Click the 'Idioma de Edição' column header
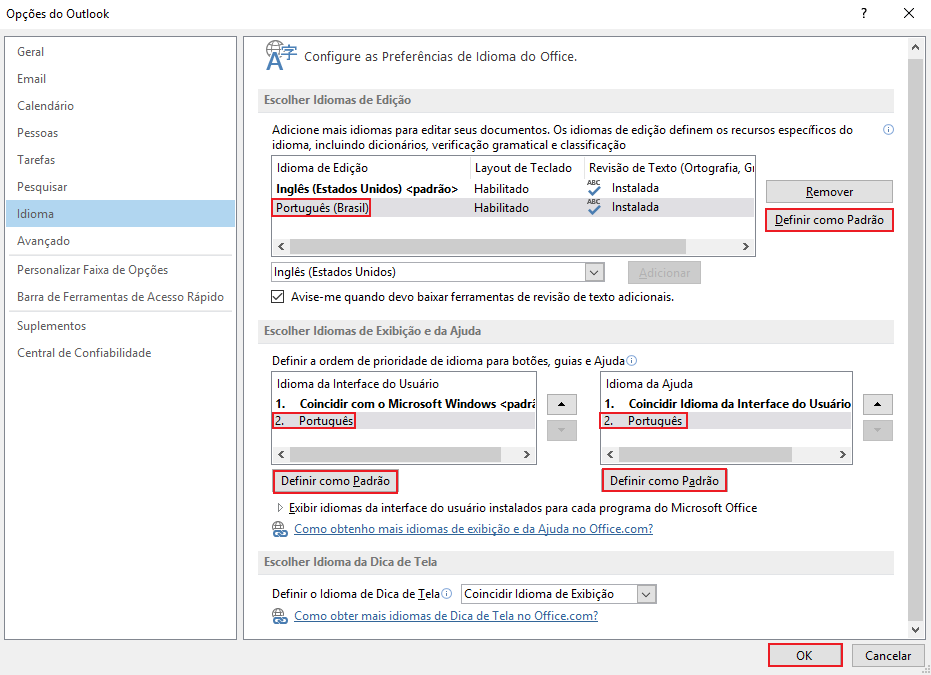This screenshot has height=675, width=931. click(372, 168)
